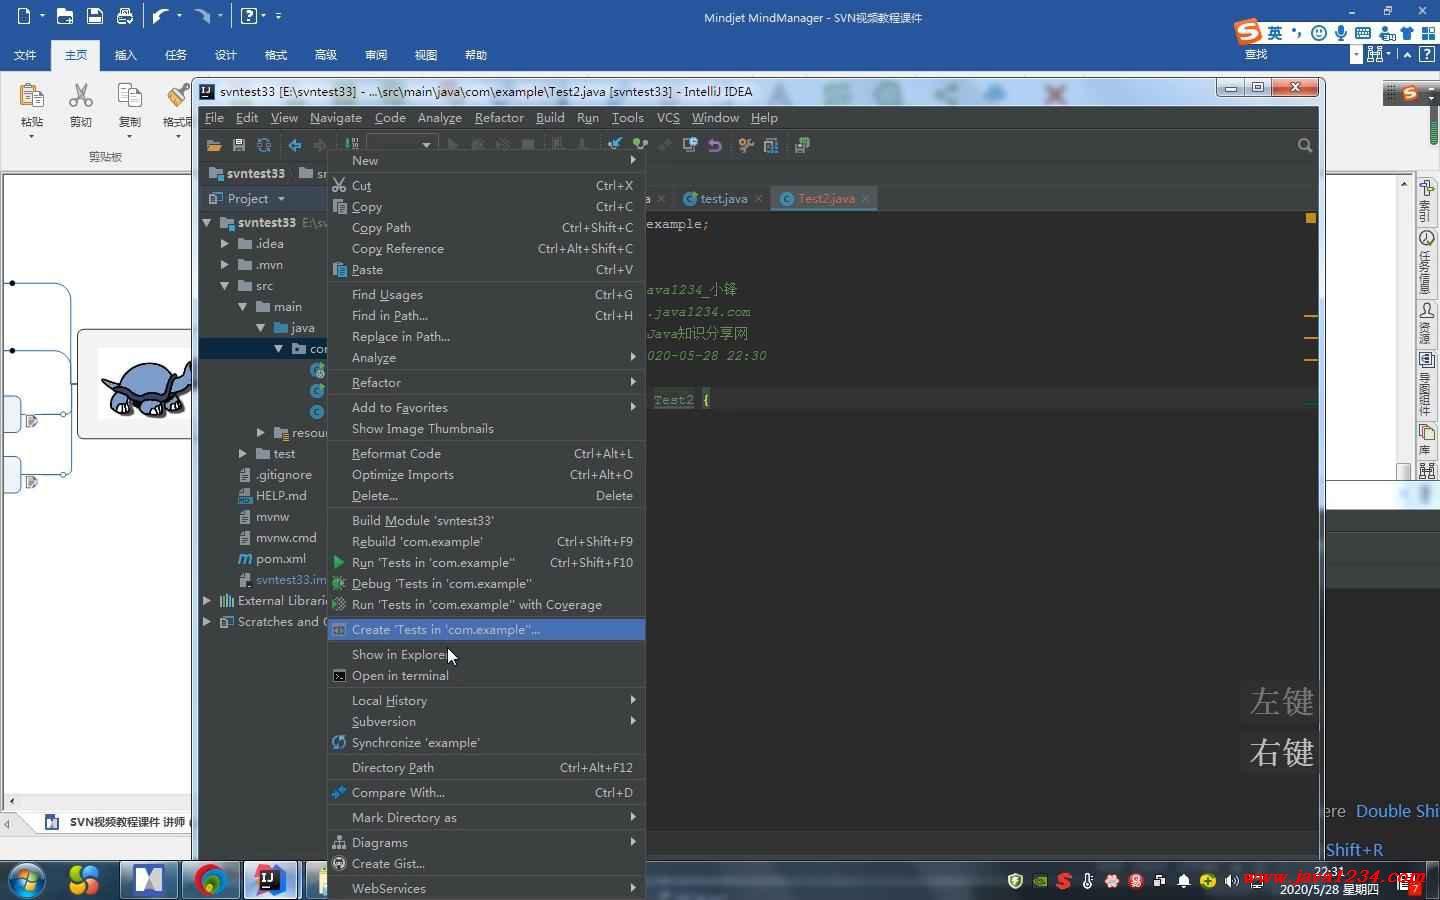Expand Scratches and Consoles node
The image size is (1440, 900).
tap(207, 622)
